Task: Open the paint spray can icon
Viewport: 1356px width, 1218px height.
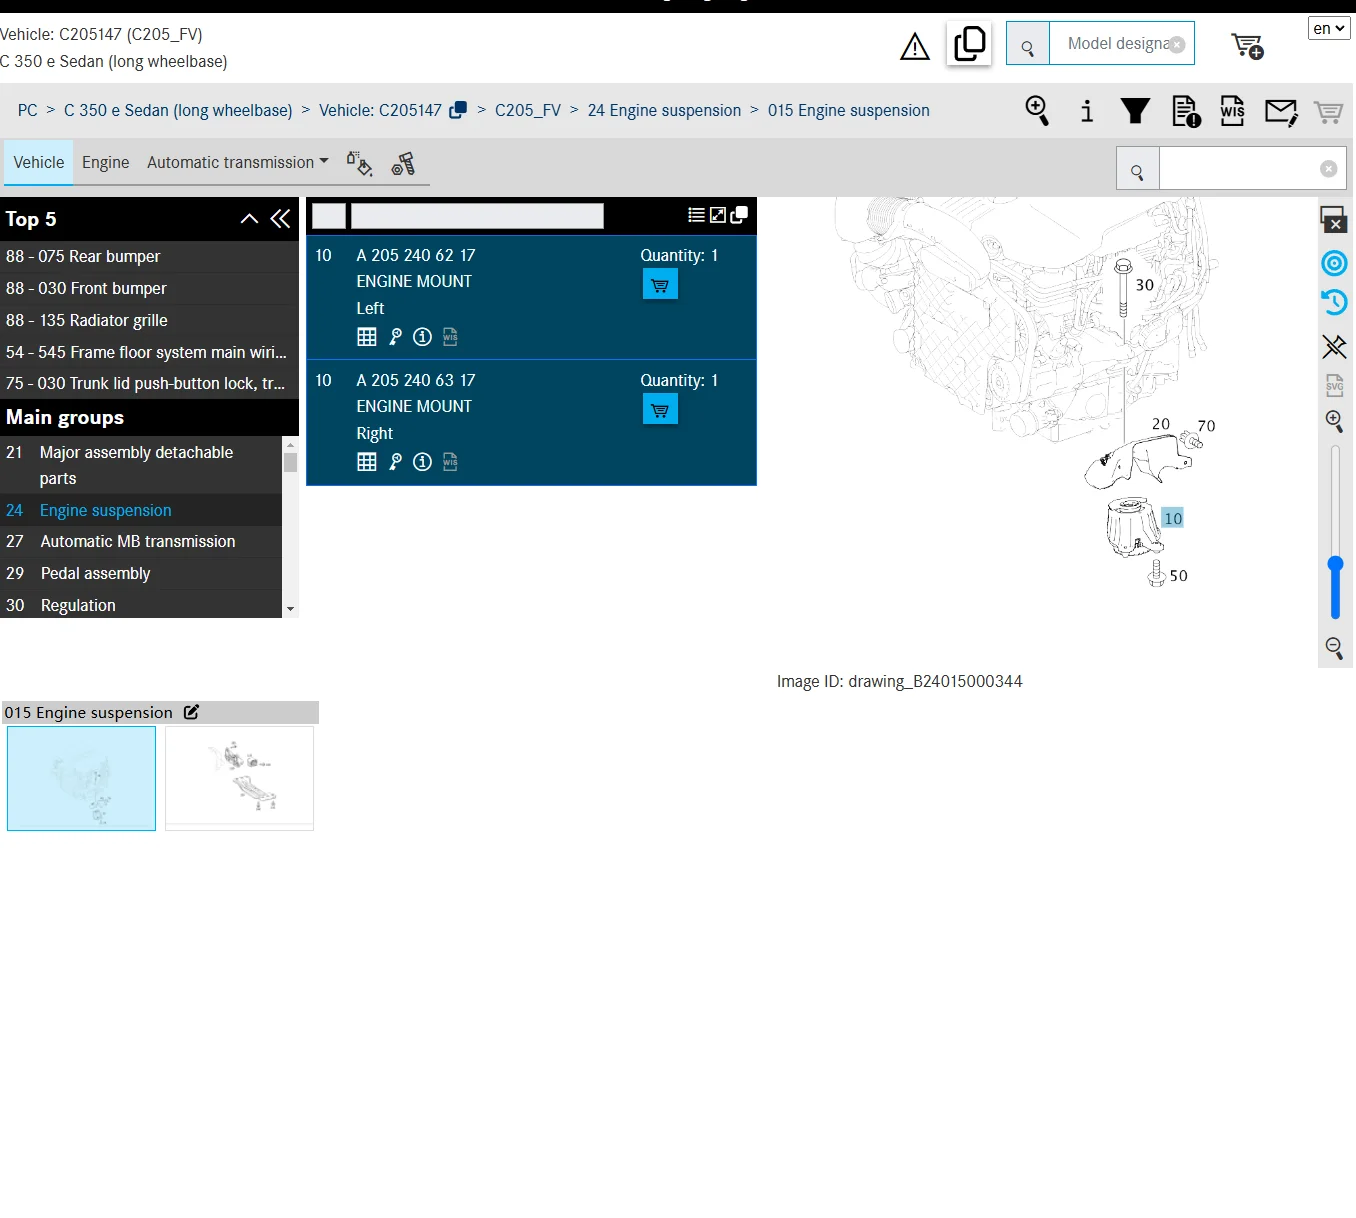Action: [x=359, y=163]
